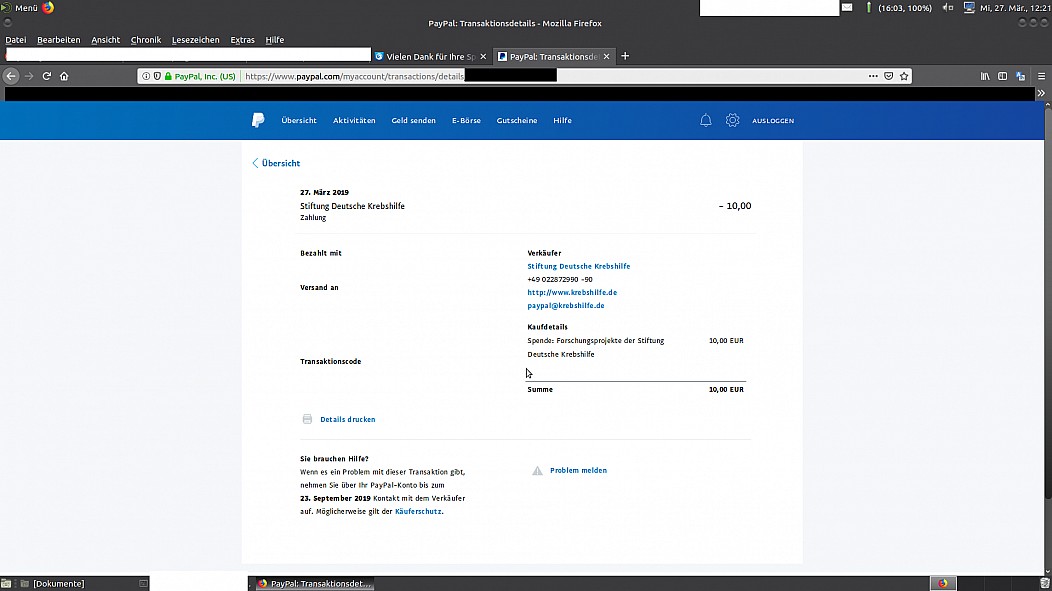Return via the Übersicht back link
1052x591 pixels.
276,163
